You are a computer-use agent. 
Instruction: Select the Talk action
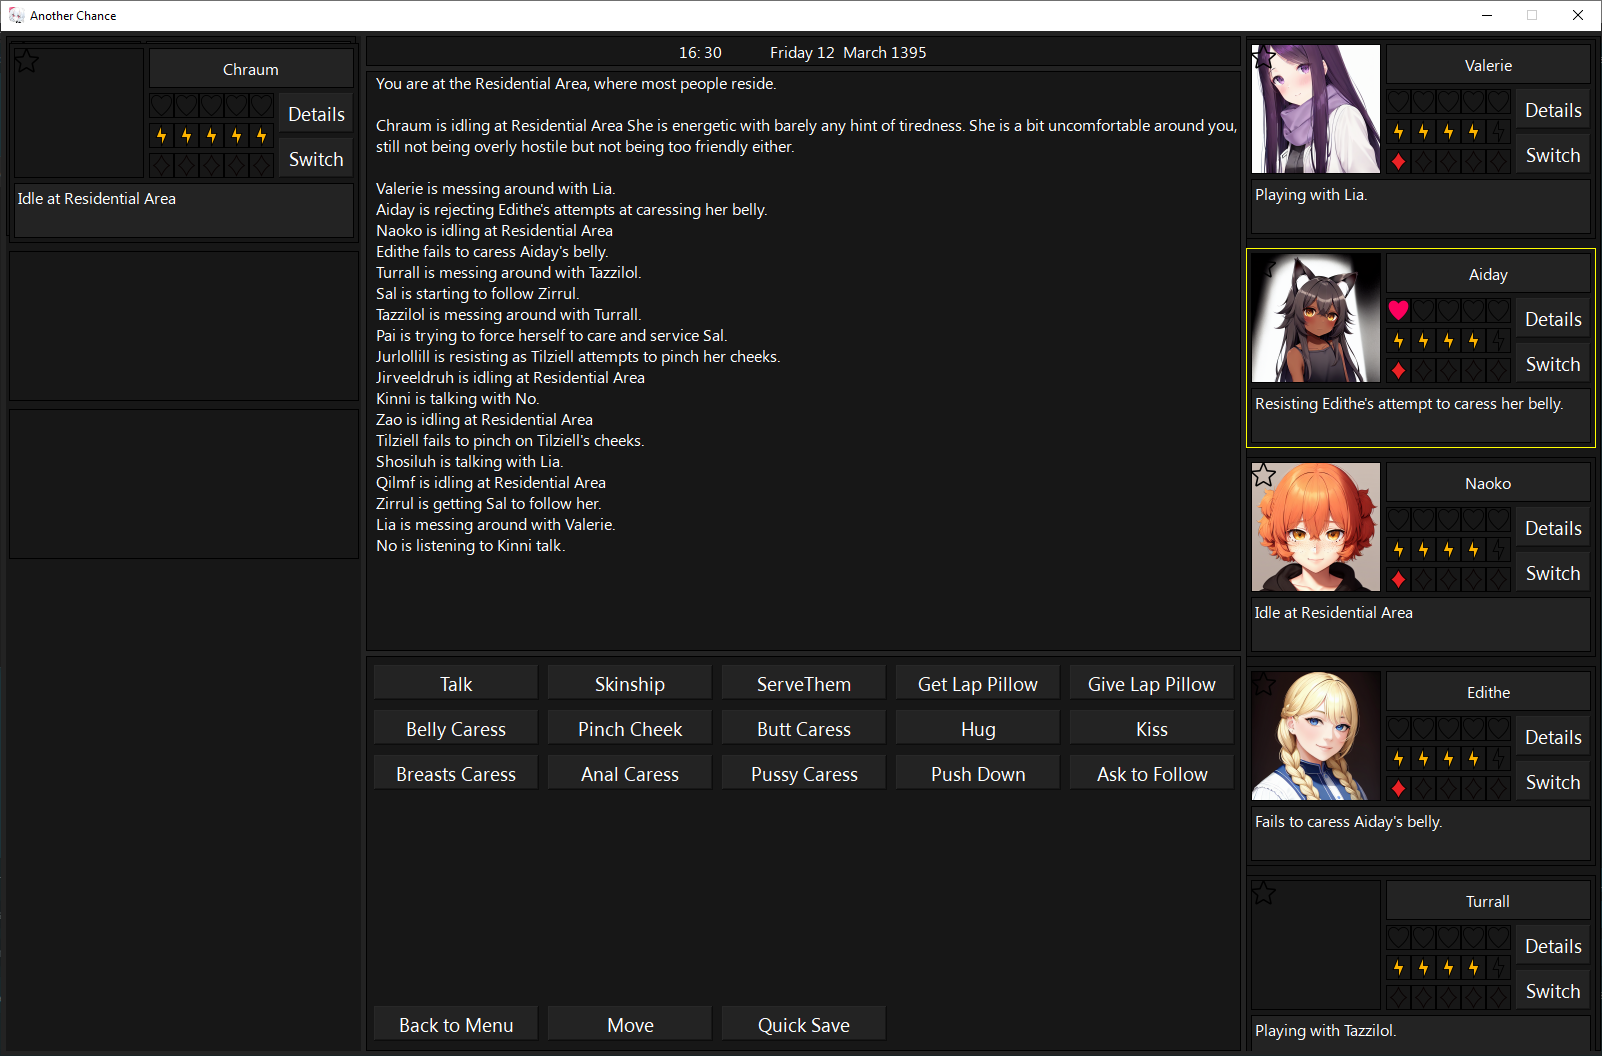tap(456, 684)
